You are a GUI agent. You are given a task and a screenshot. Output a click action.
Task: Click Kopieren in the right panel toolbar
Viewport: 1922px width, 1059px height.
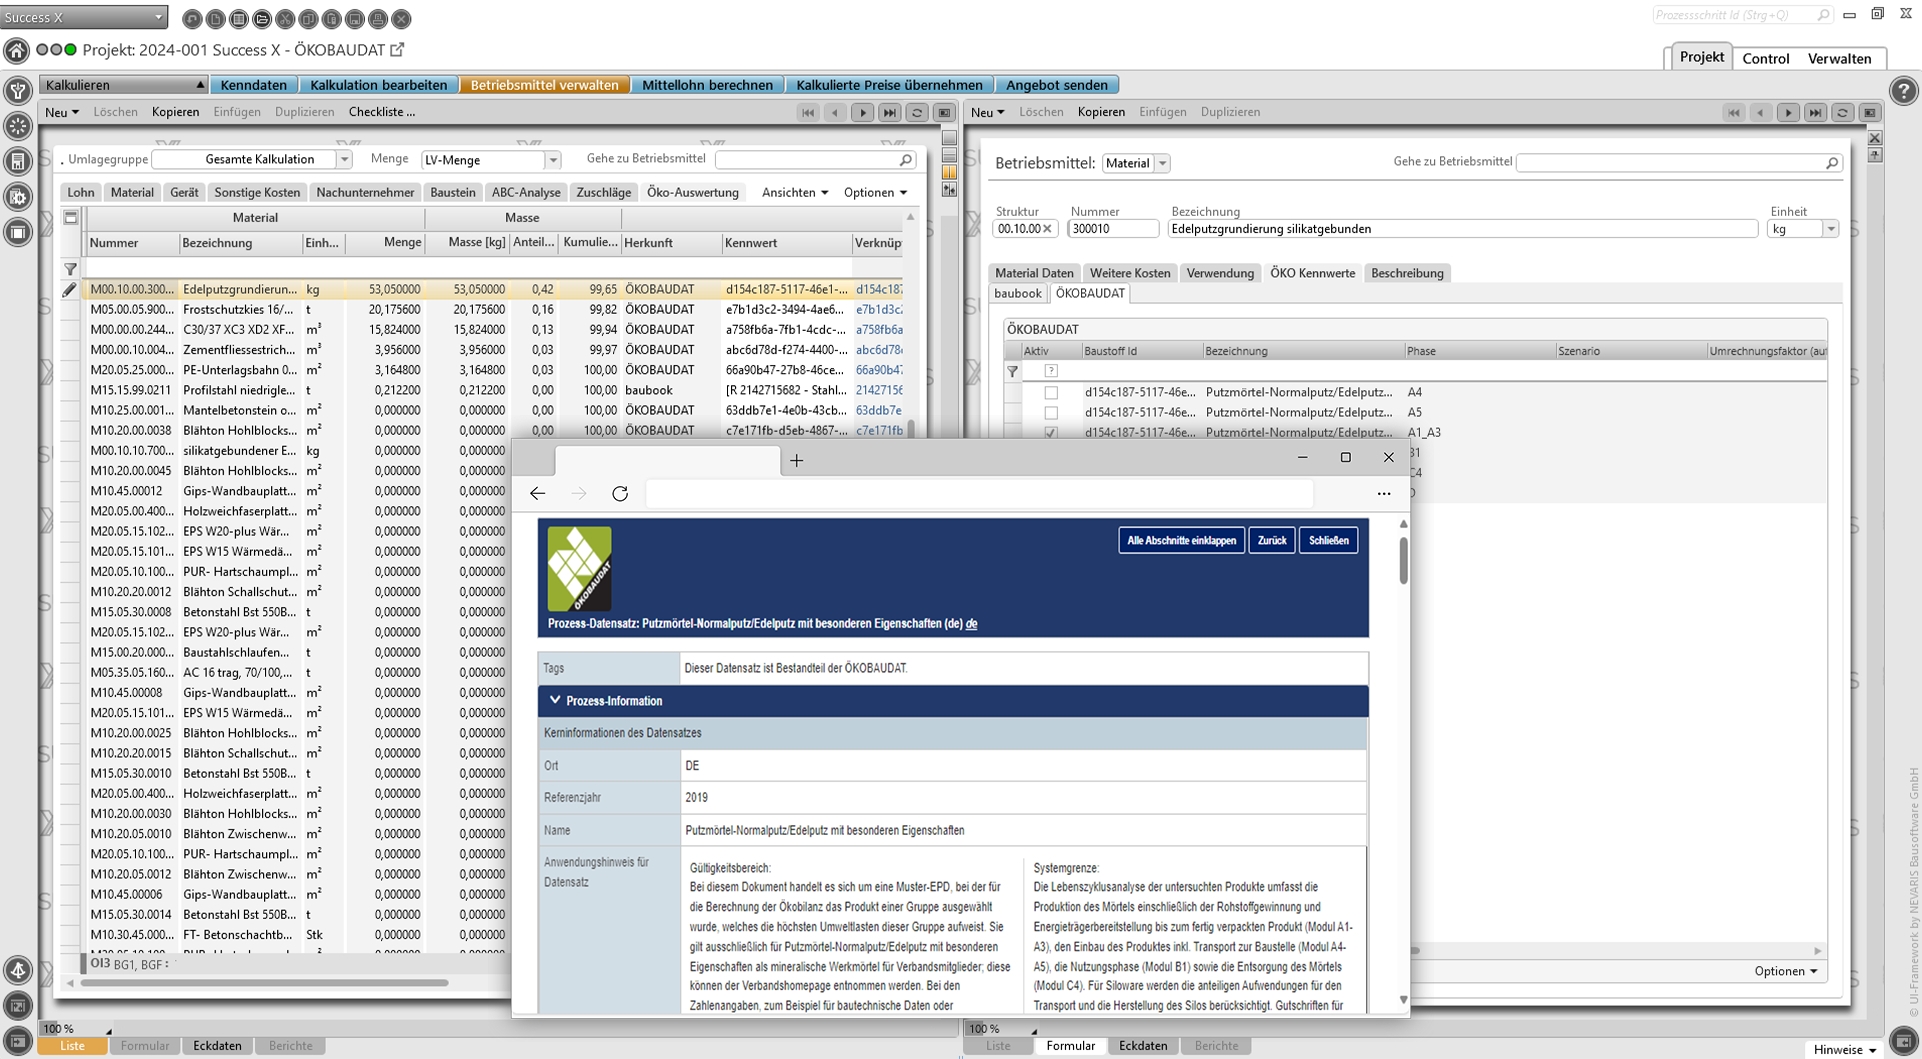pyautogui.click(x=1101, y=112)
